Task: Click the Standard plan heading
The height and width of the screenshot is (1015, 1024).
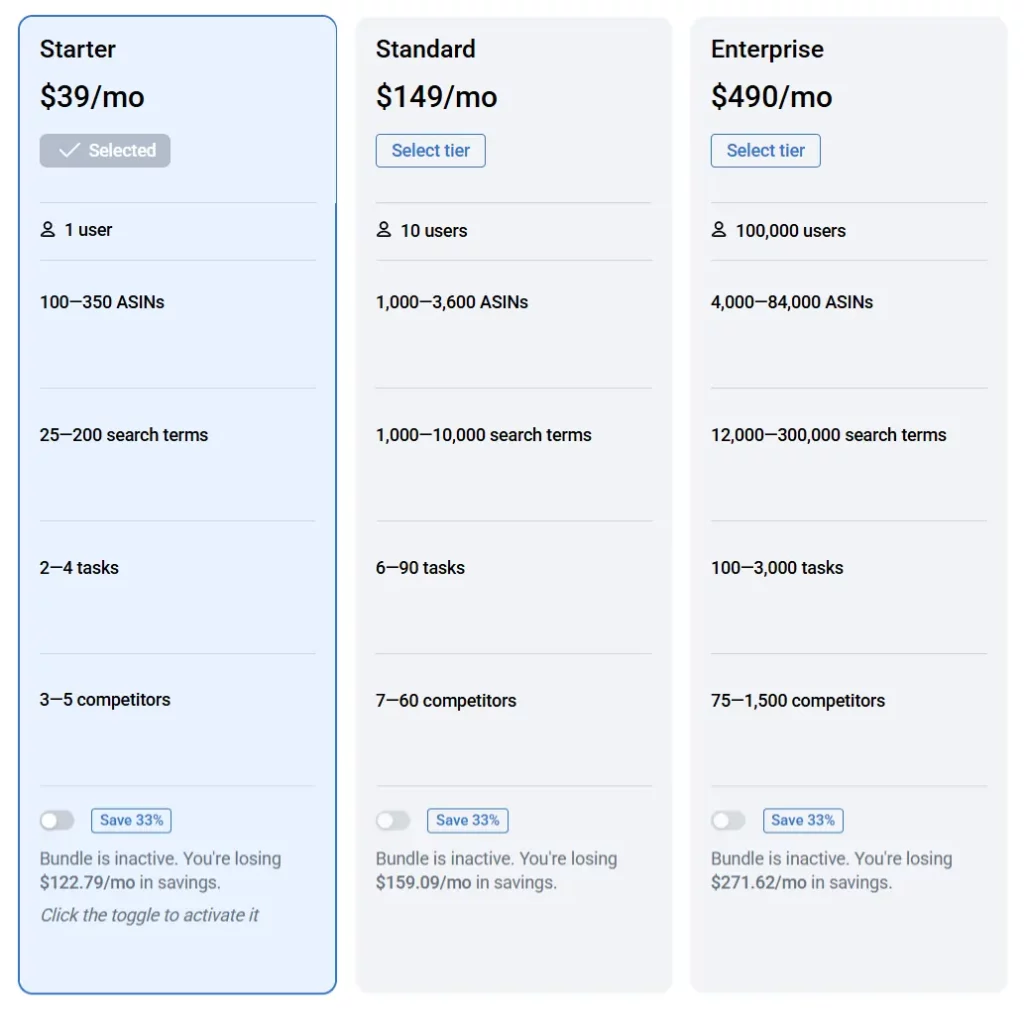Action: [x=425, y=48]
